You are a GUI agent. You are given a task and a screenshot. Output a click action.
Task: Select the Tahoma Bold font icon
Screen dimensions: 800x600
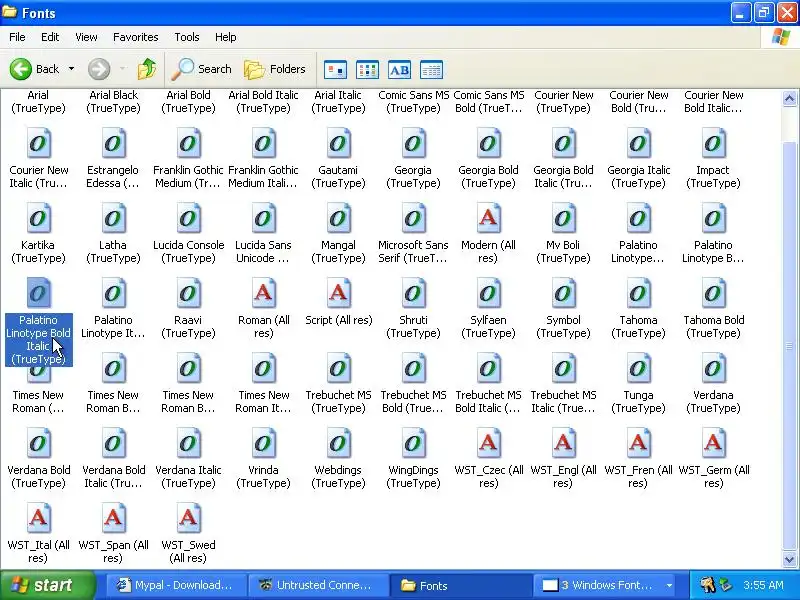(713, 293)
